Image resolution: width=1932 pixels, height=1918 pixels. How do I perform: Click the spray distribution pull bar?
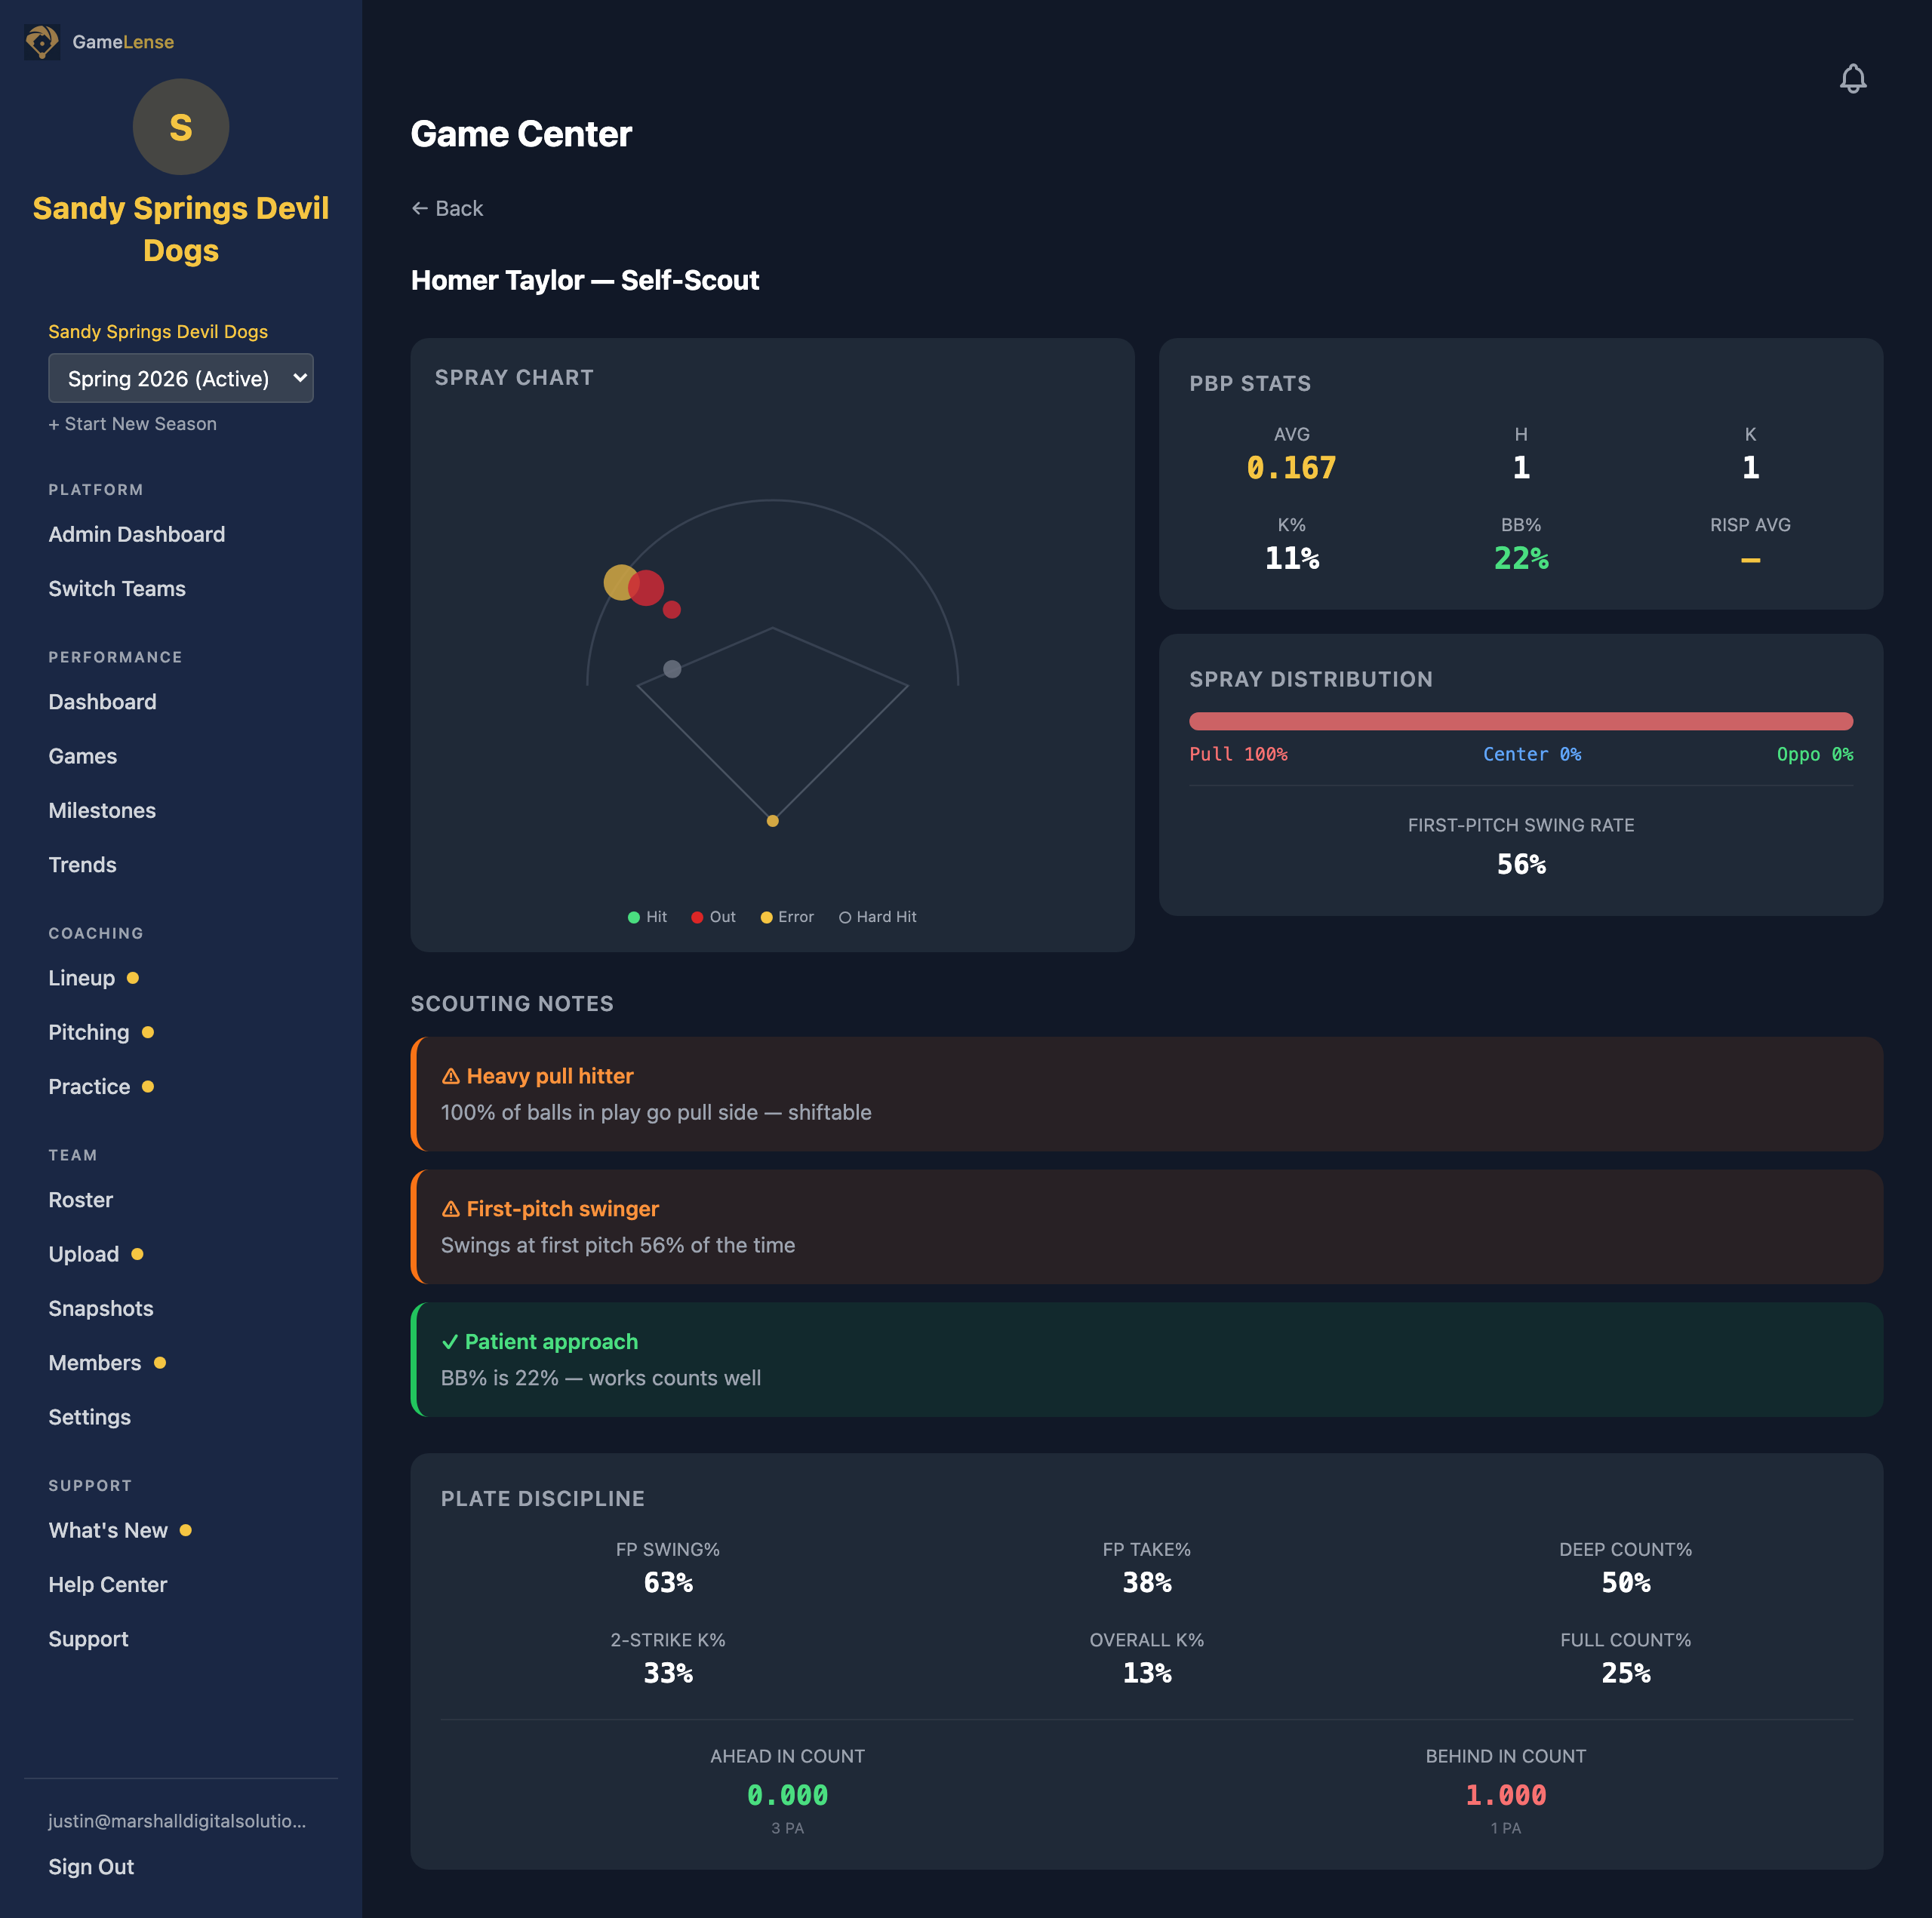tap(1521, 721)
